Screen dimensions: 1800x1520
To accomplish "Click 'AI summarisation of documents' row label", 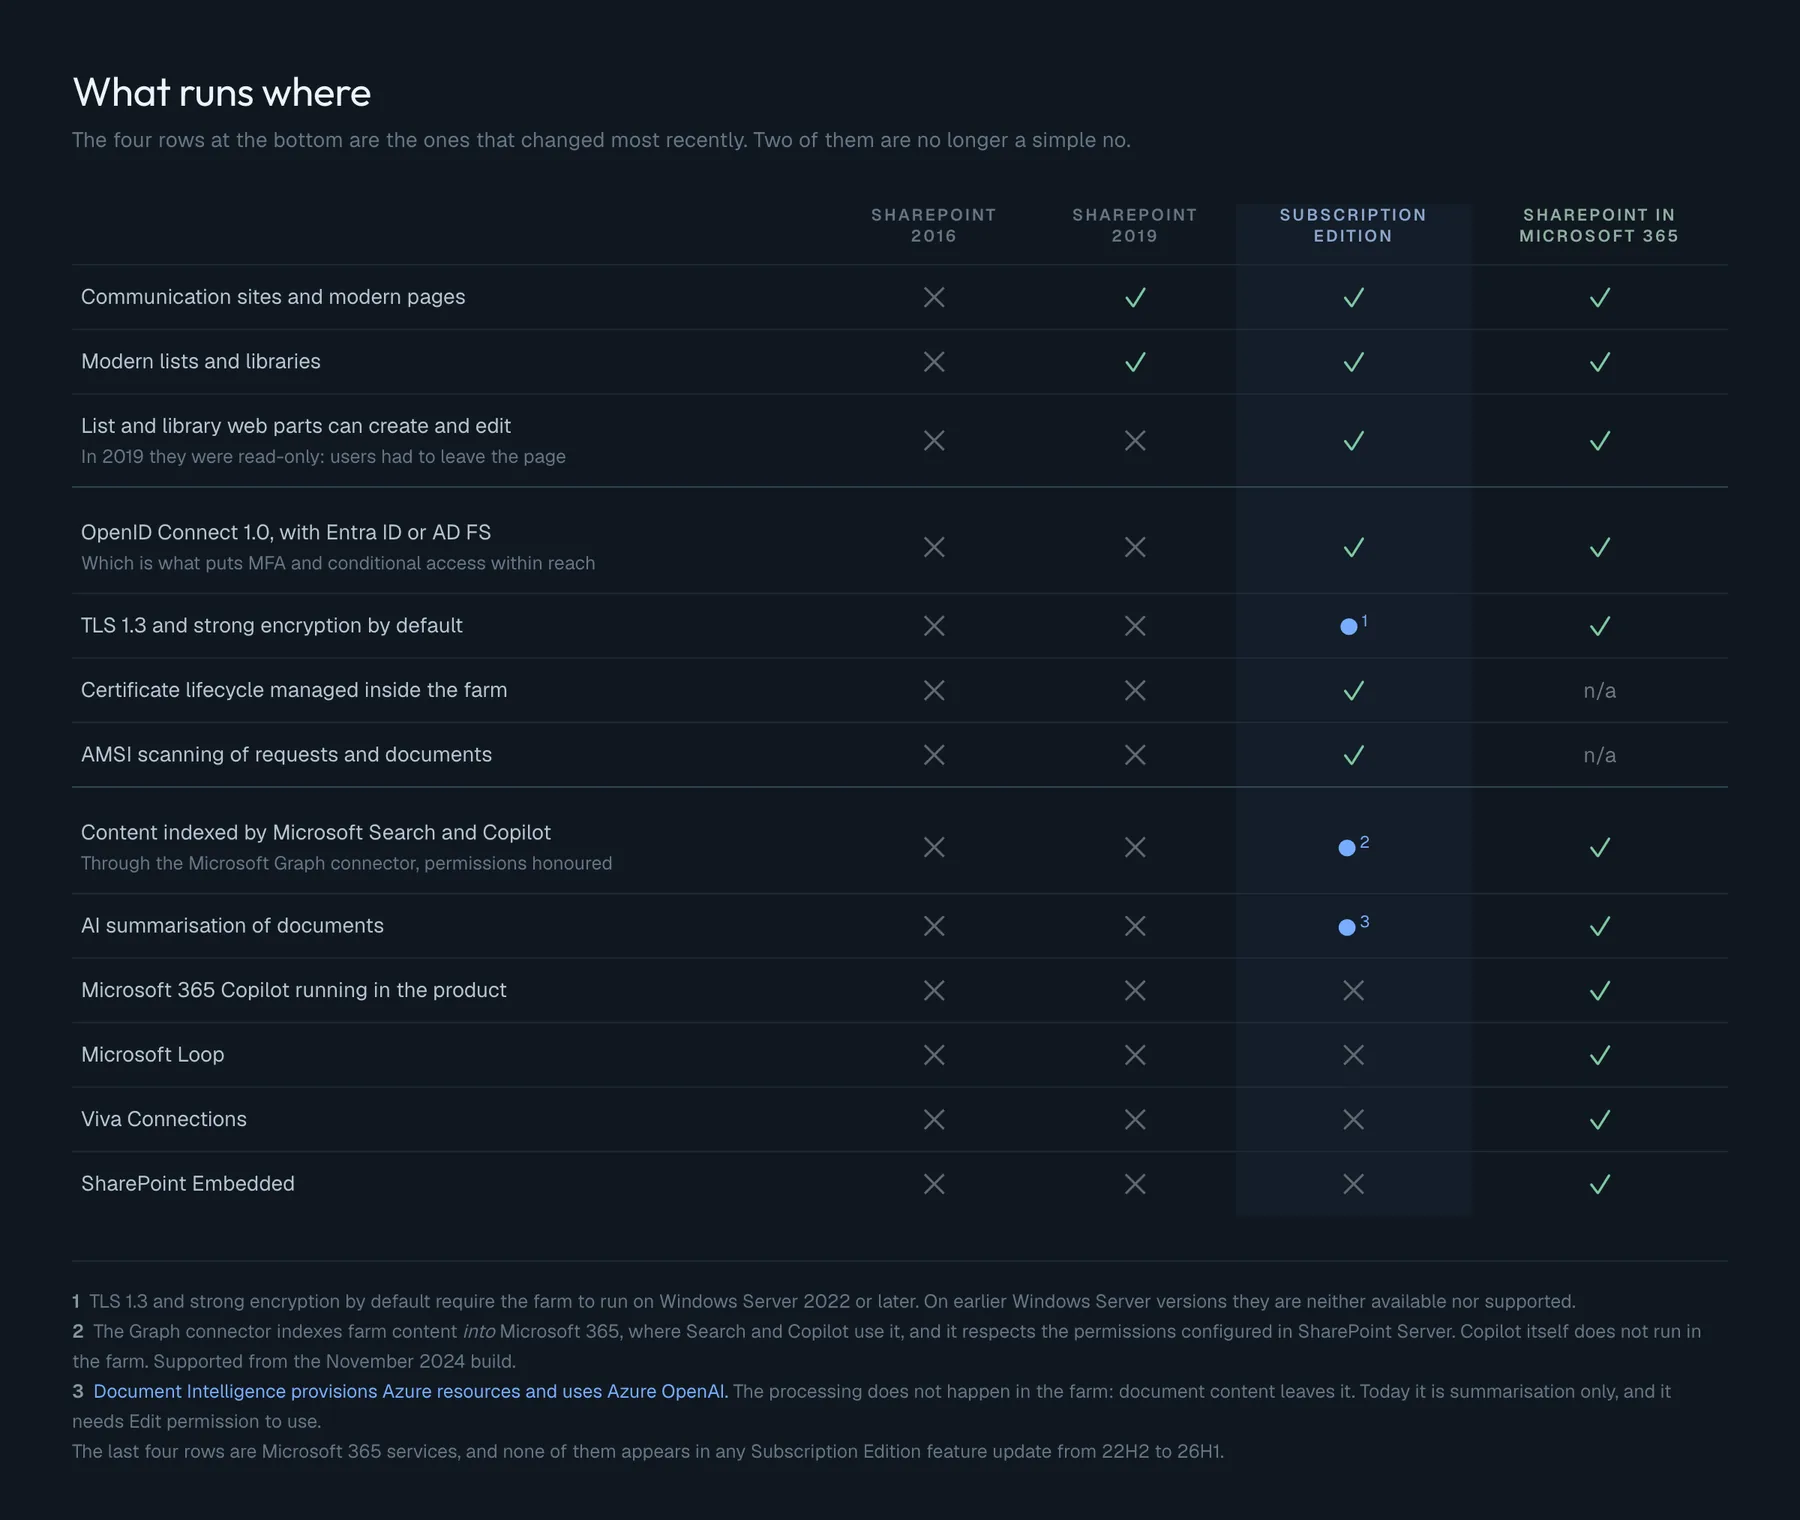I will (x=232, y=925).
